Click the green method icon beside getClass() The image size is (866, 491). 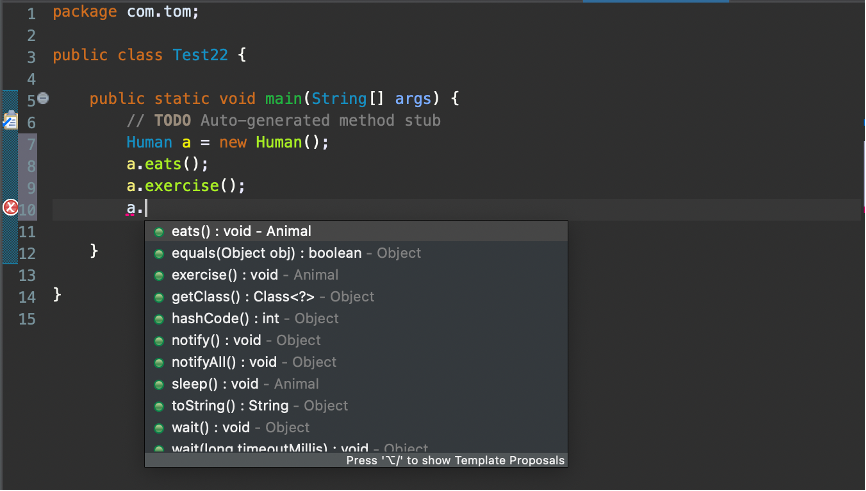[x=159, y=297]
